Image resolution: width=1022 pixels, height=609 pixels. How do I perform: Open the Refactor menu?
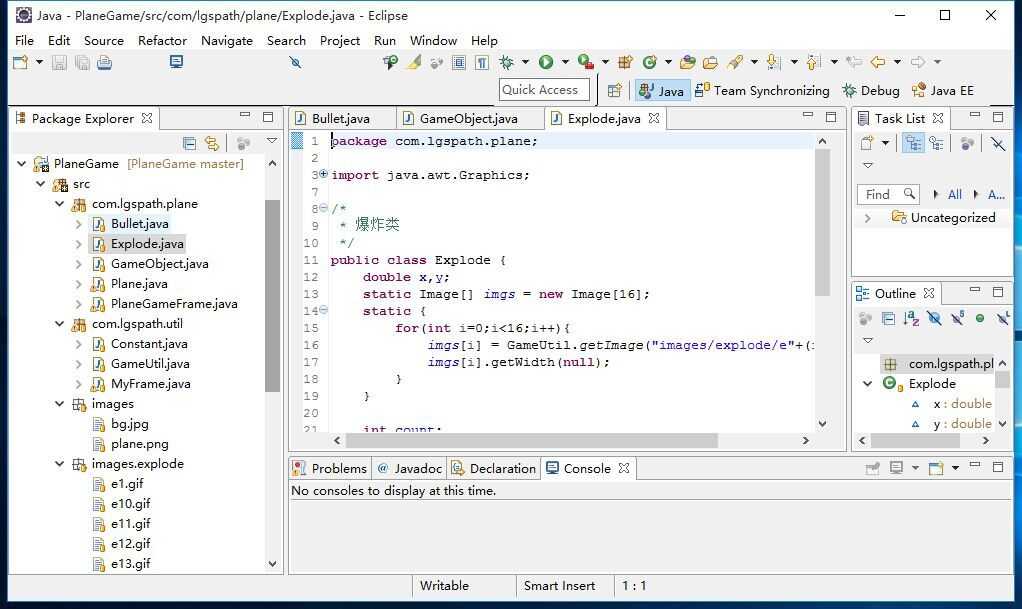tap(162, 40)
